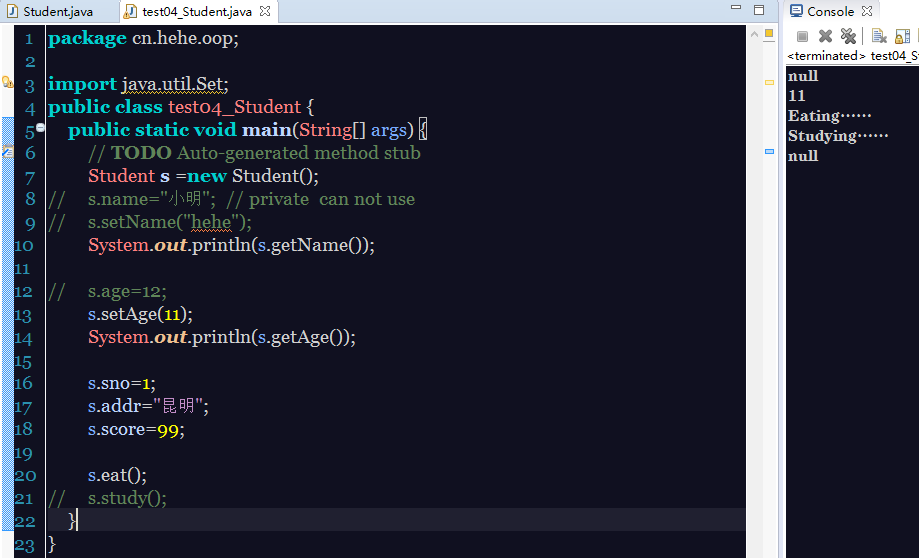Click class name 'test04_Student' on line 4
The width and height of the screenshot is (919, 558).
234,107
